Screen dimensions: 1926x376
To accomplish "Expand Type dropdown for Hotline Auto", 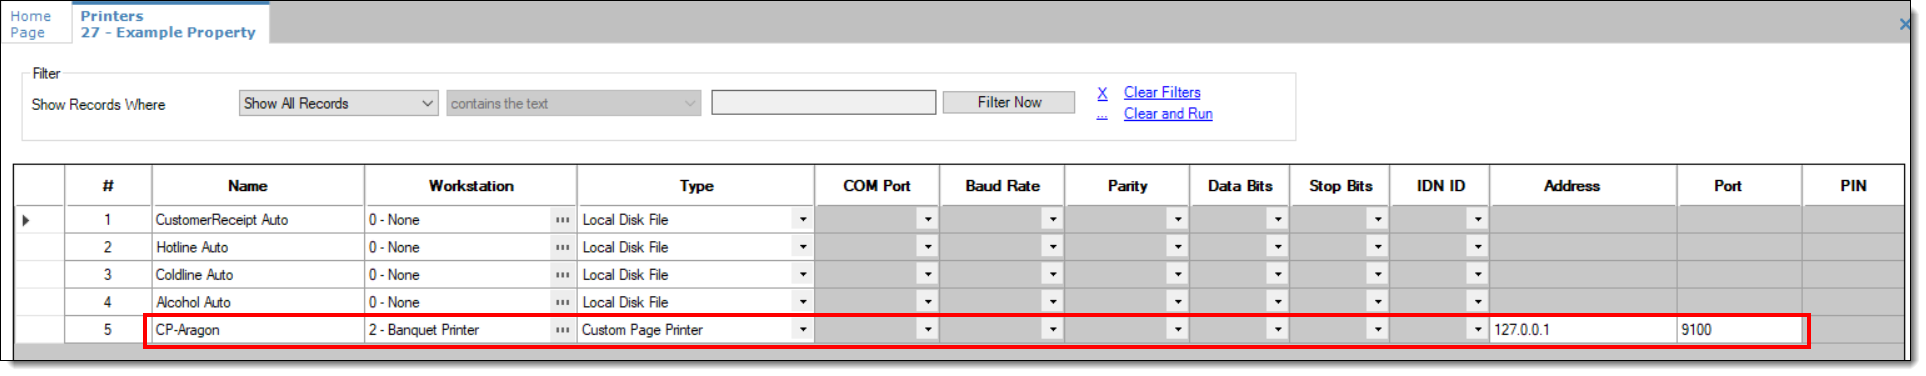I will pos(802,247).
